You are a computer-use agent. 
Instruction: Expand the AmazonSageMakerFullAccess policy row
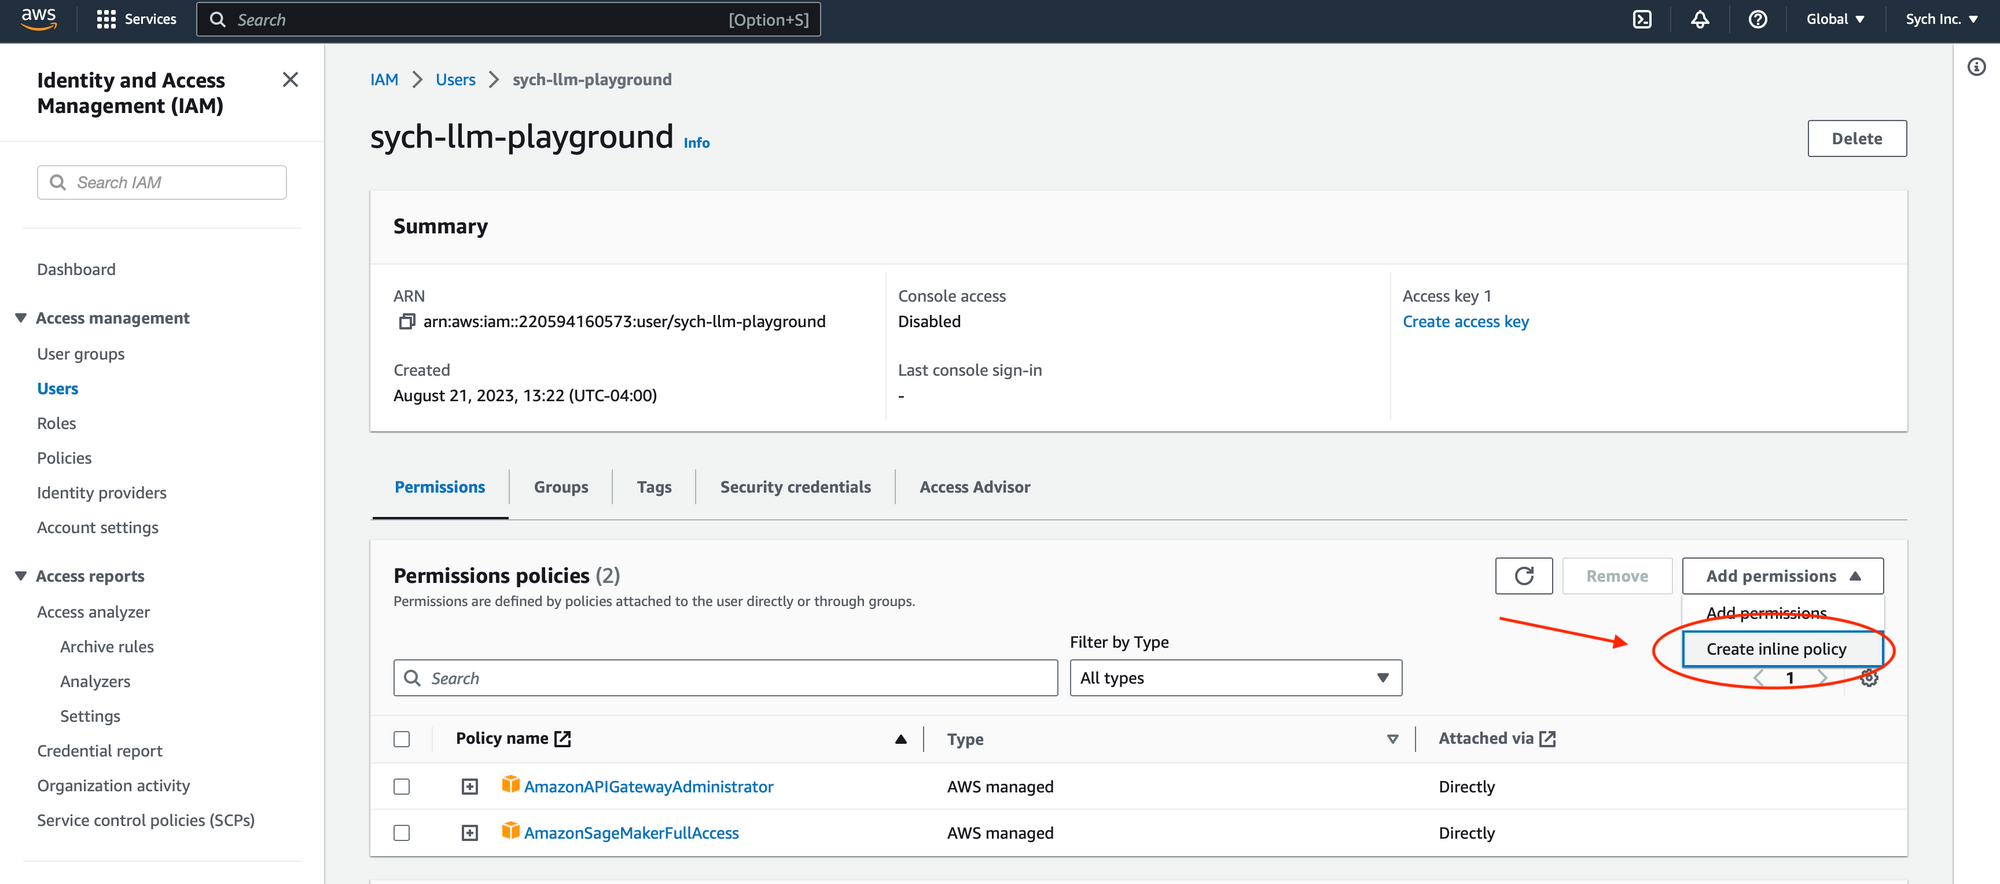pos(470,832)
